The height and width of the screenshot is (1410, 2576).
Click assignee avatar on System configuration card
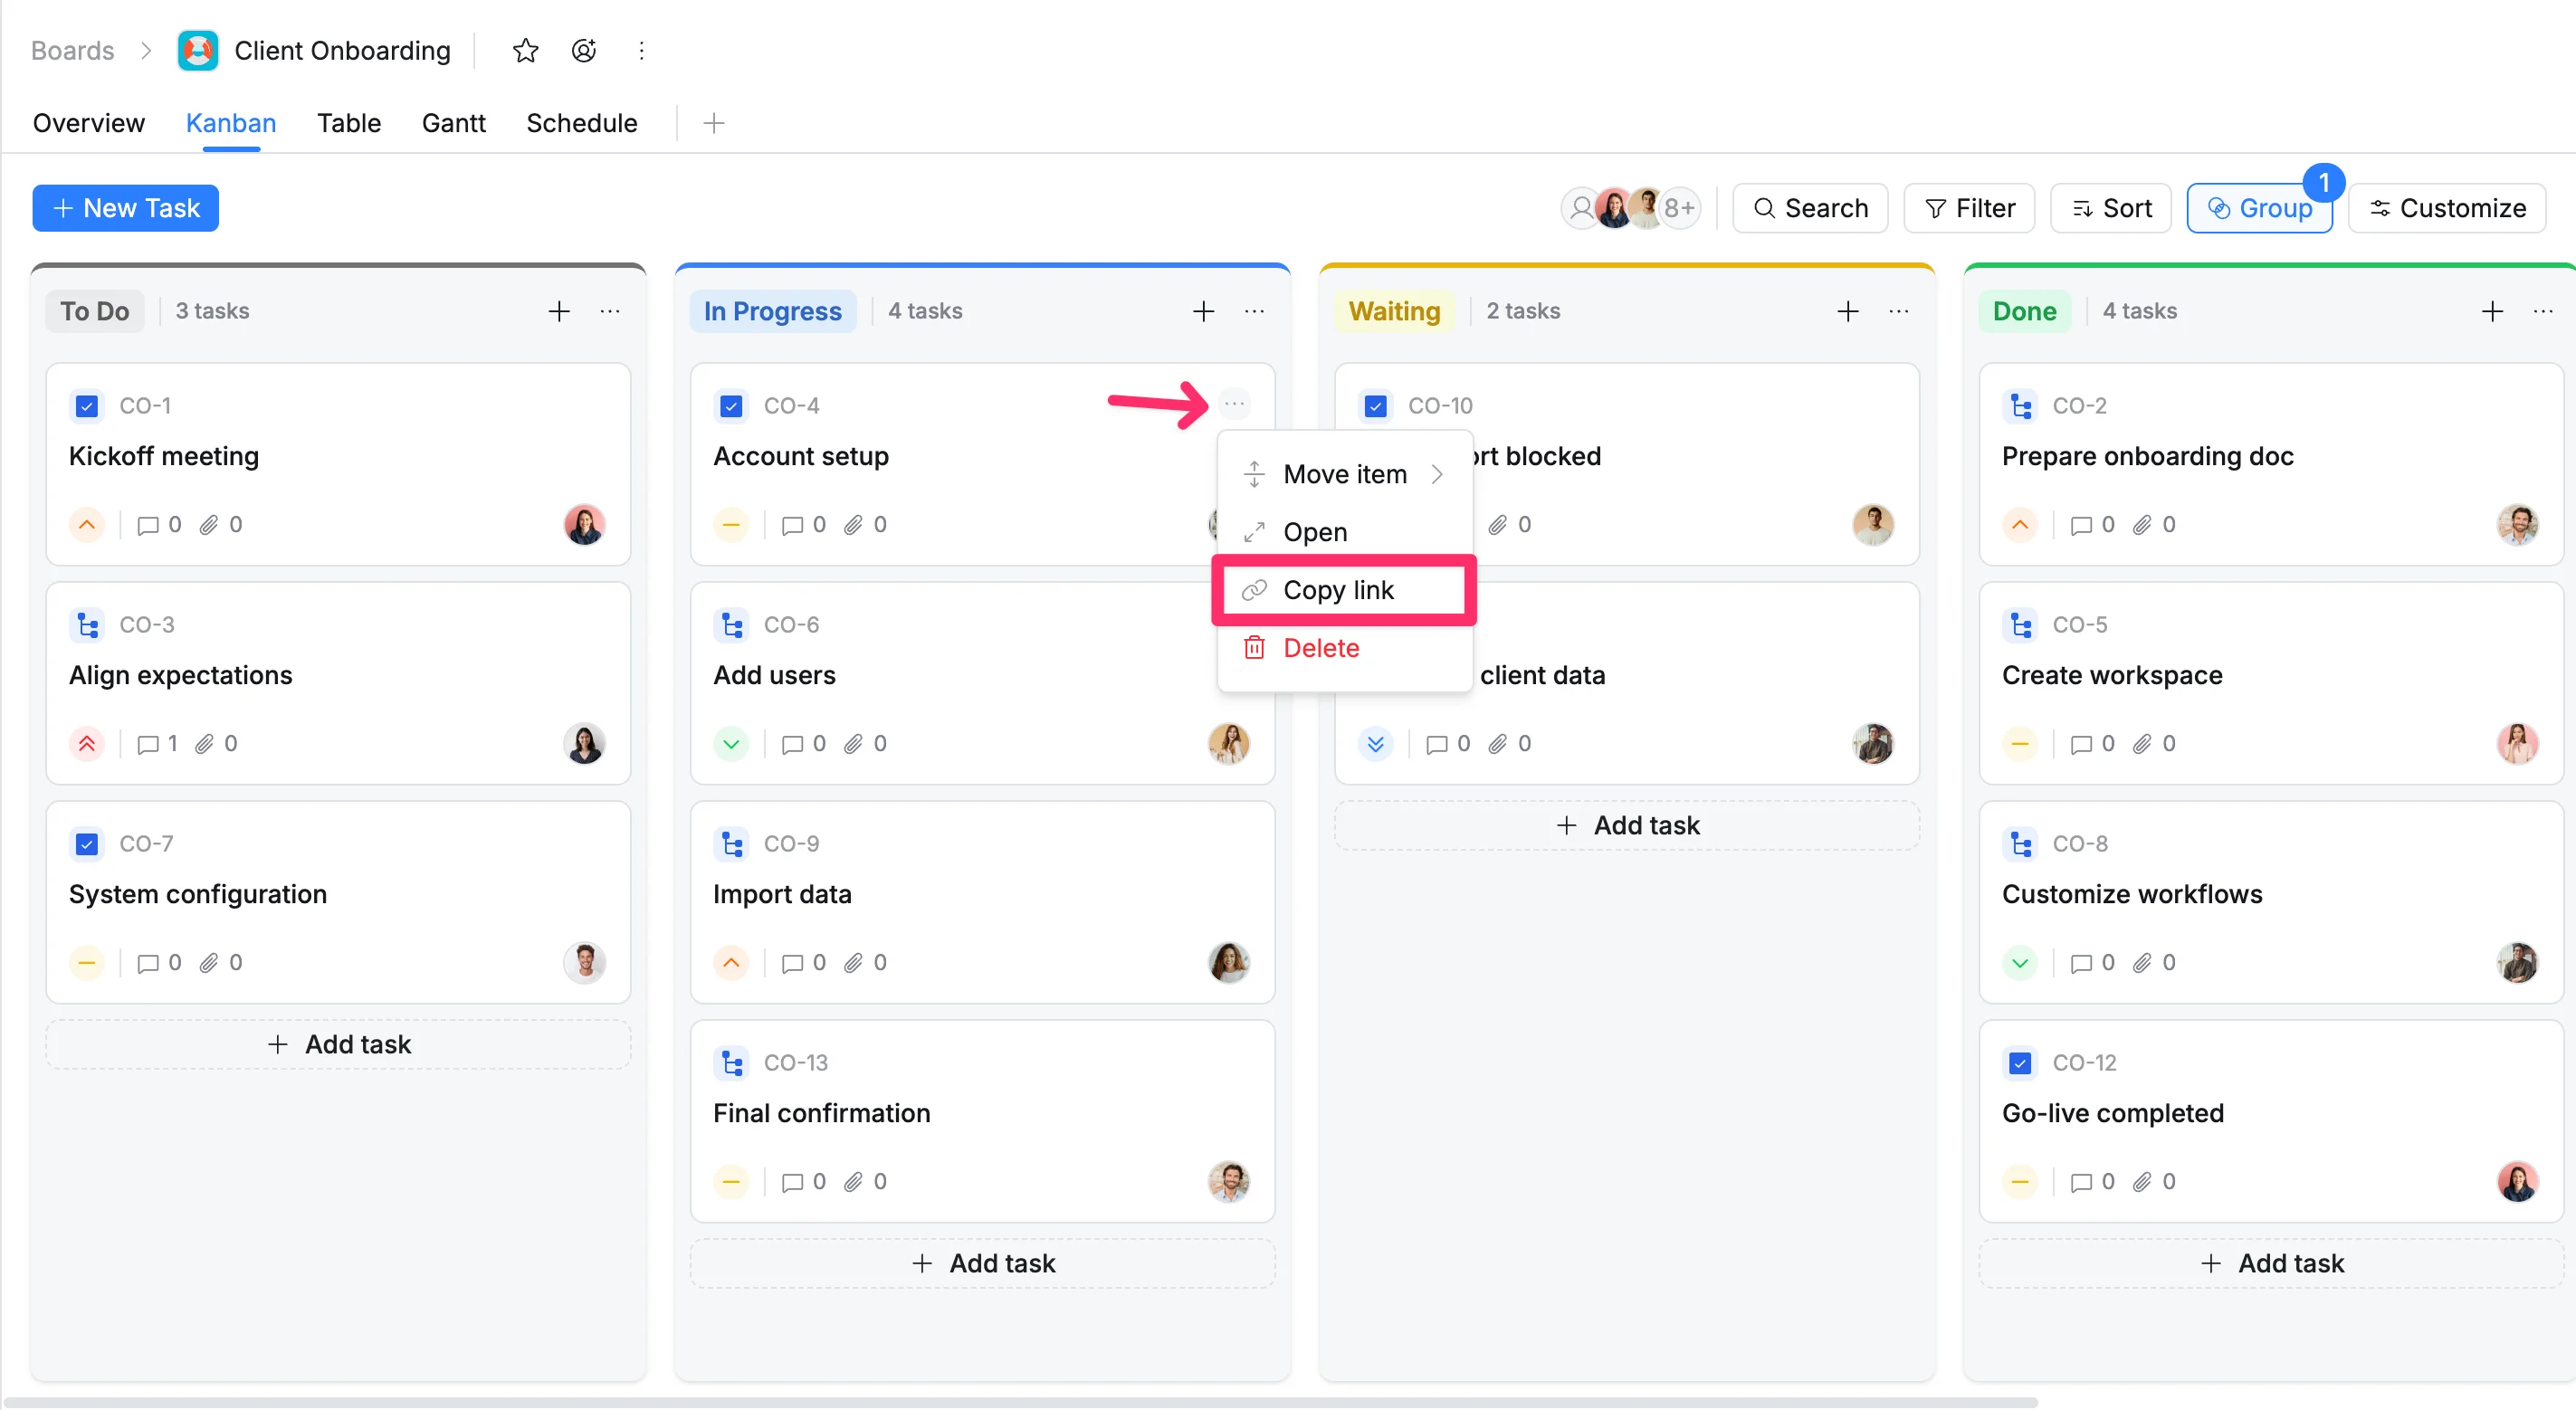click(x=584, y=962)
